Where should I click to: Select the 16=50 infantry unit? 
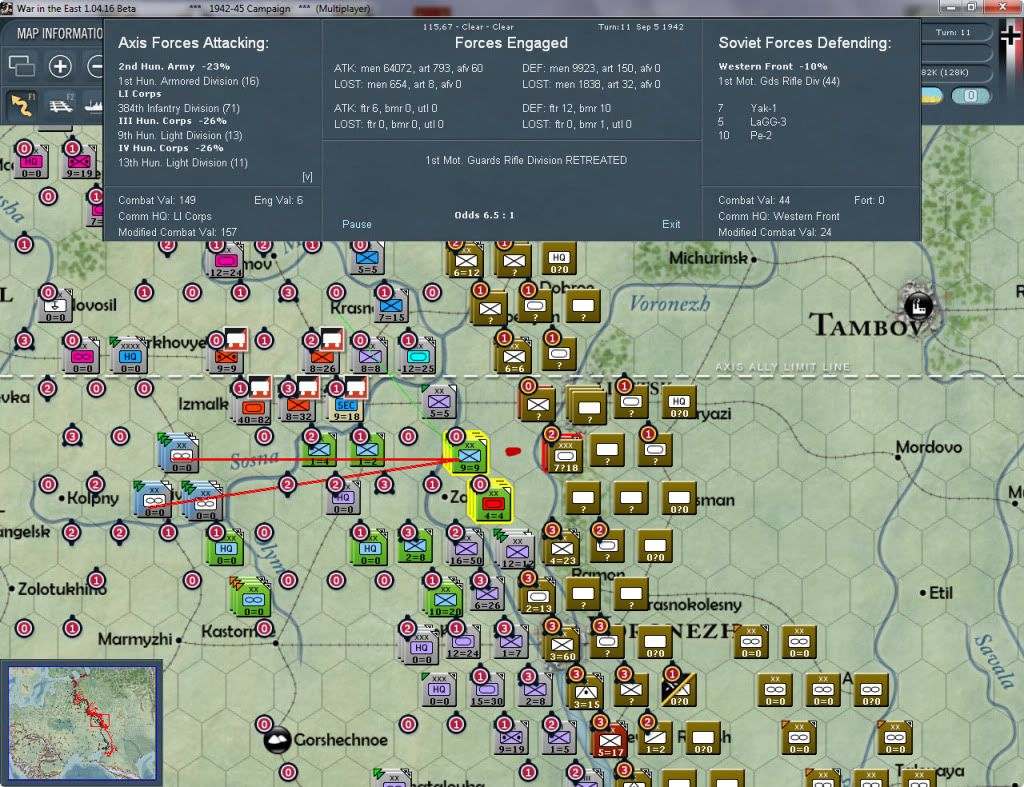pyautogui.click(x=466, y=549)
